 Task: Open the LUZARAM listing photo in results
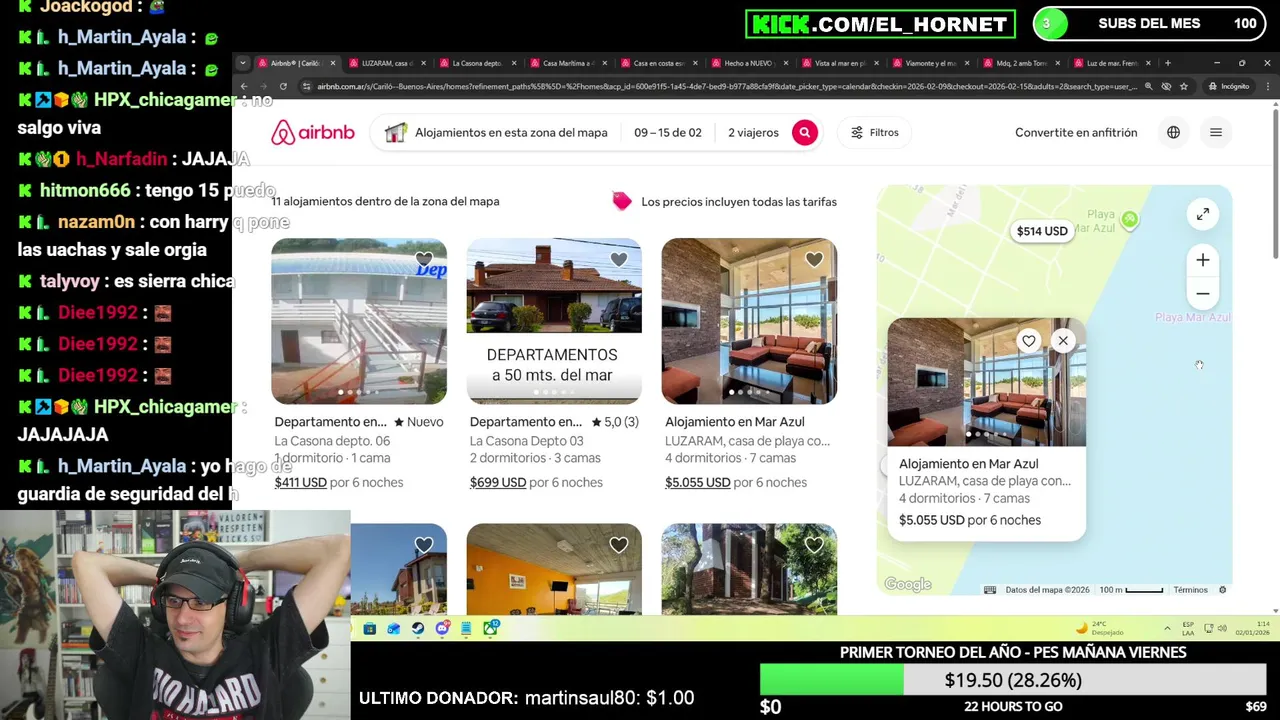click(x=749, y=321)
